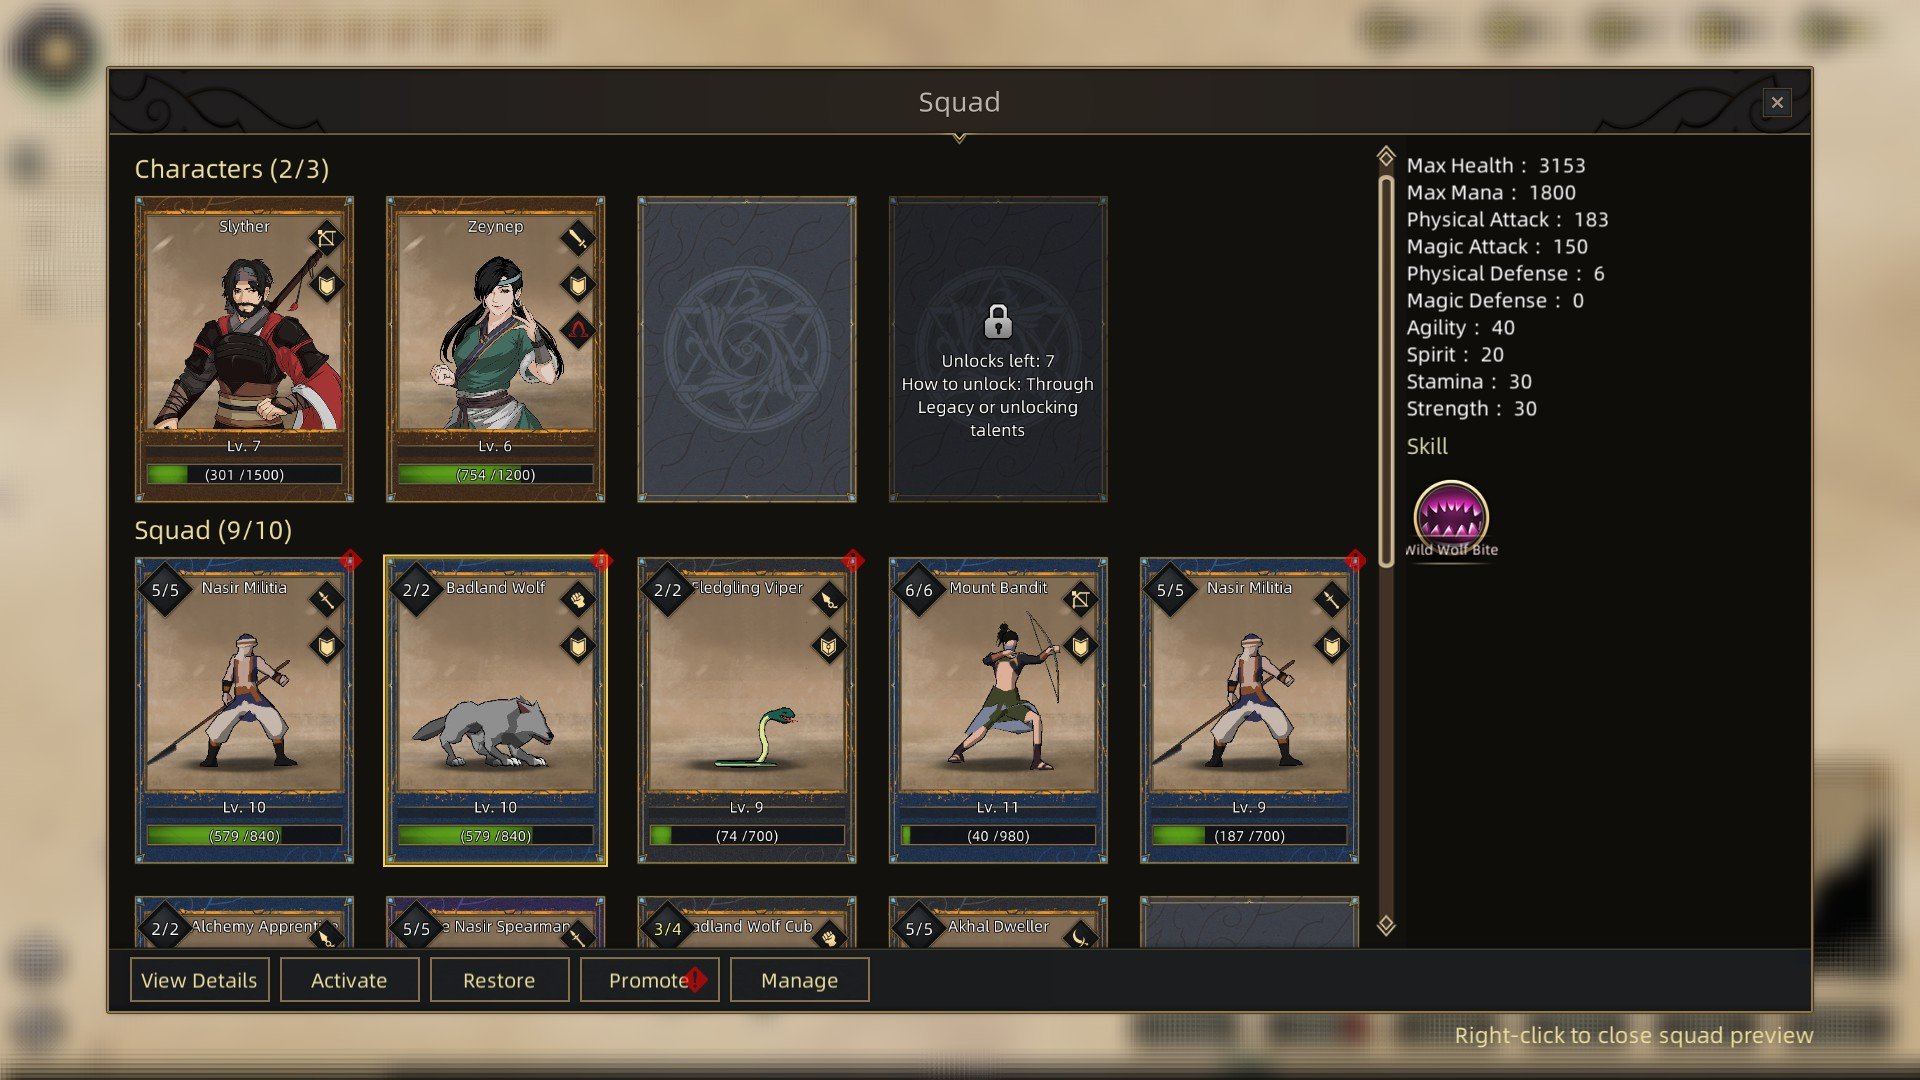Click the stats scrollbar down arrow

tap(1386, 925)
